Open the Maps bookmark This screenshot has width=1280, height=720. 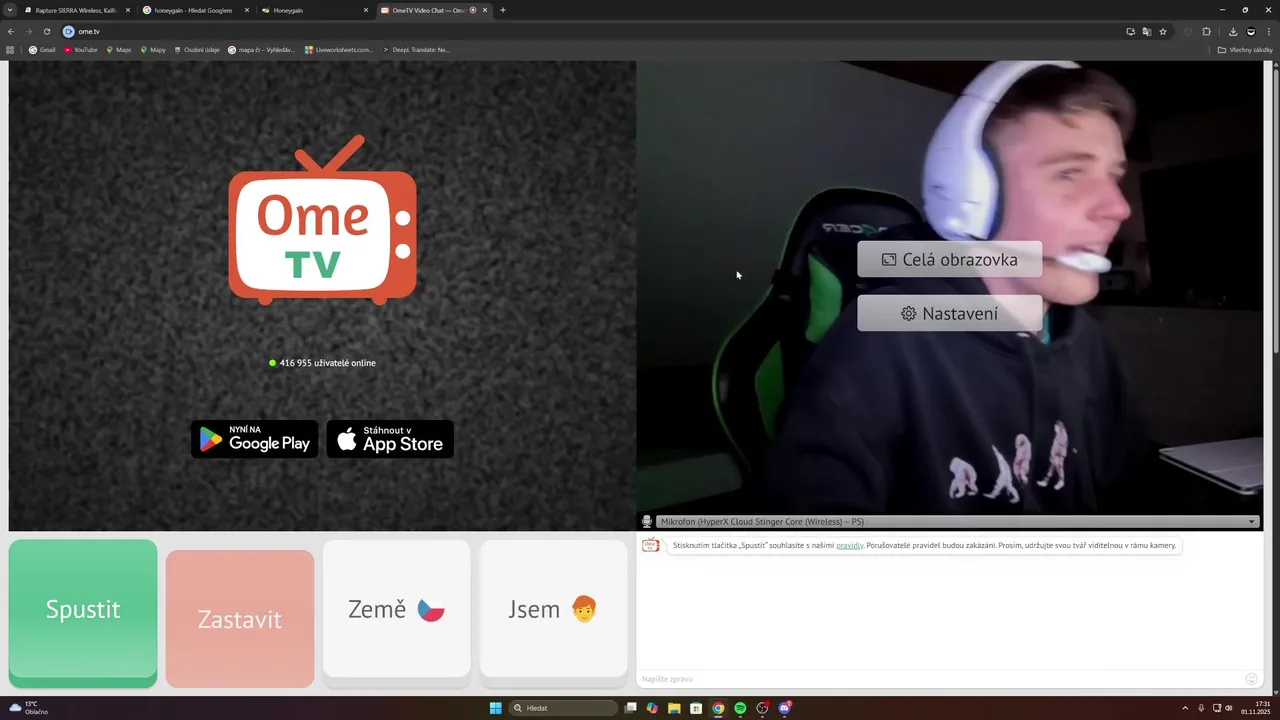click(118, 49)
